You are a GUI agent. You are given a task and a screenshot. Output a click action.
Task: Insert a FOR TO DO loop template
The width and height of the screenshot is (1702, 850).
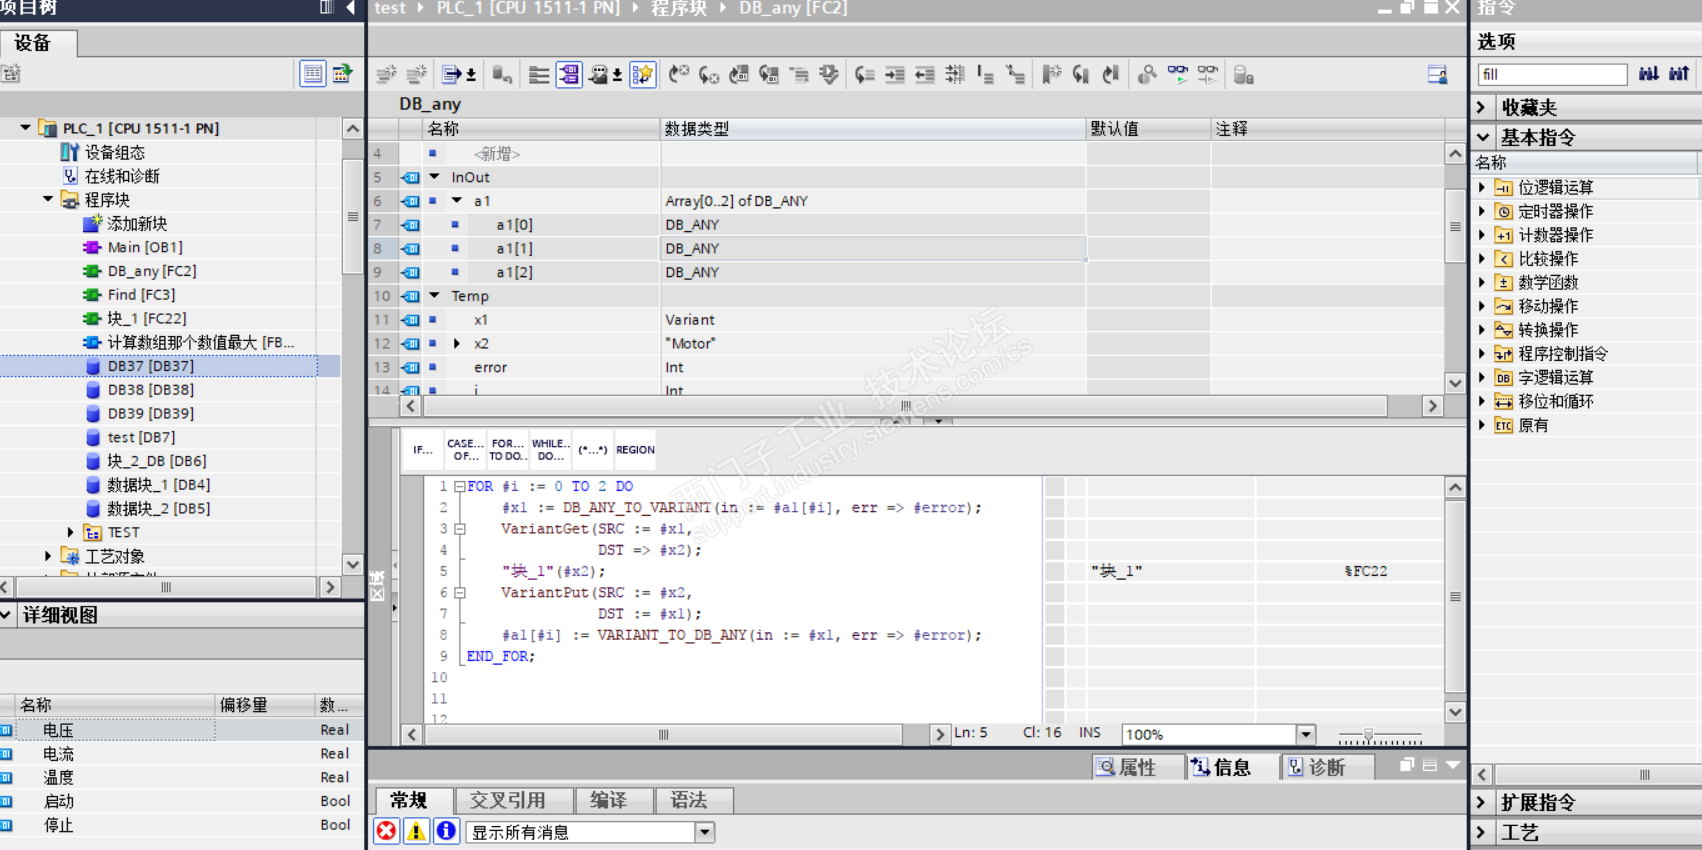[x=507, y=450]
